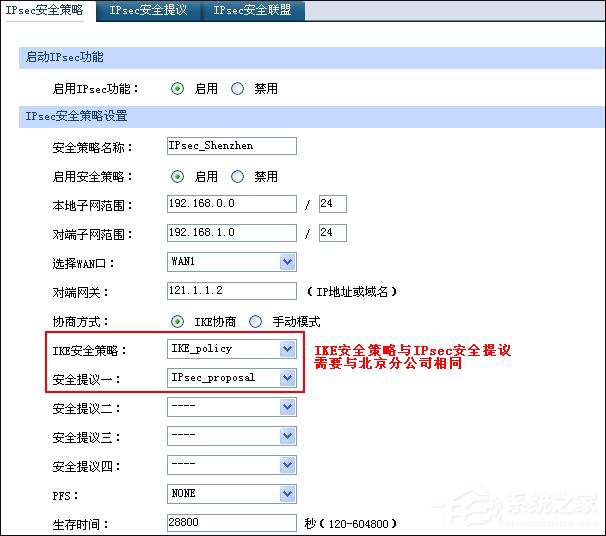This screenshot has width=606, height=536.
Task: Click the PFS label
Action: click(65, 496)
